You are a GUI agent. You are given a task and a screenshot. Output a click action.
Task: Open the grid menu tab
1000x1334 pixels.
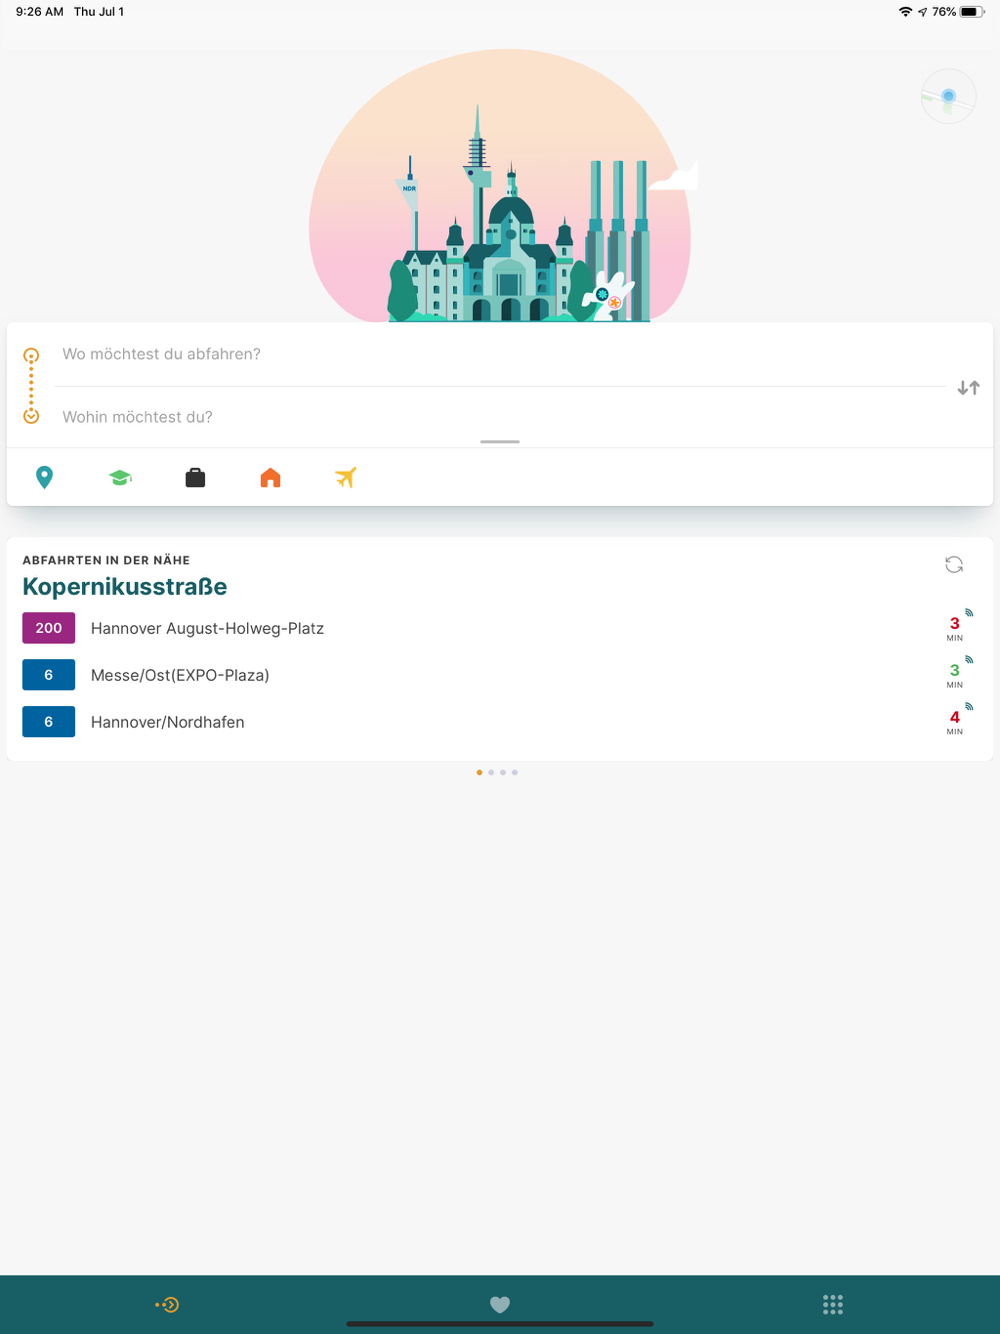[833, 1304]
